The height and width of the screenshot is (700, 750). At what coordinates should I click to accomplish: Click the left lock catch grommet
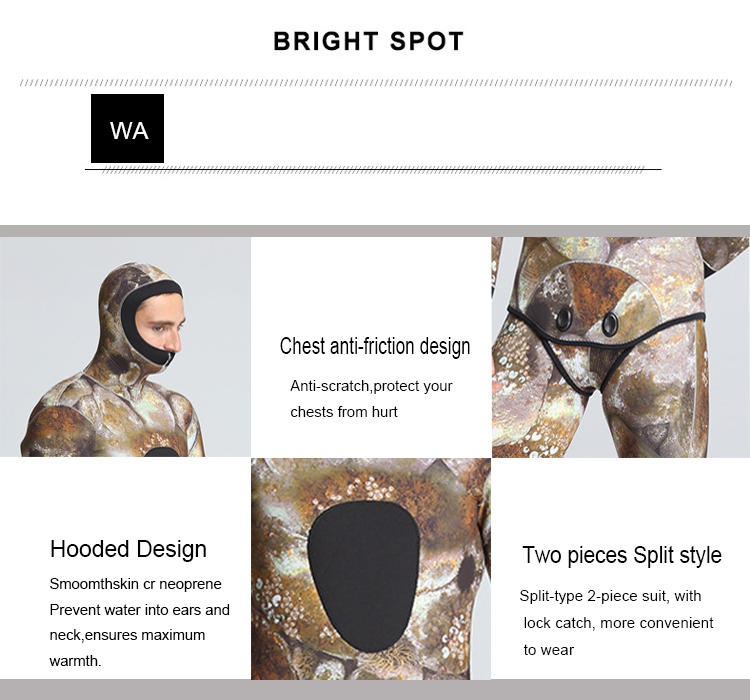[x=564, y=317]
